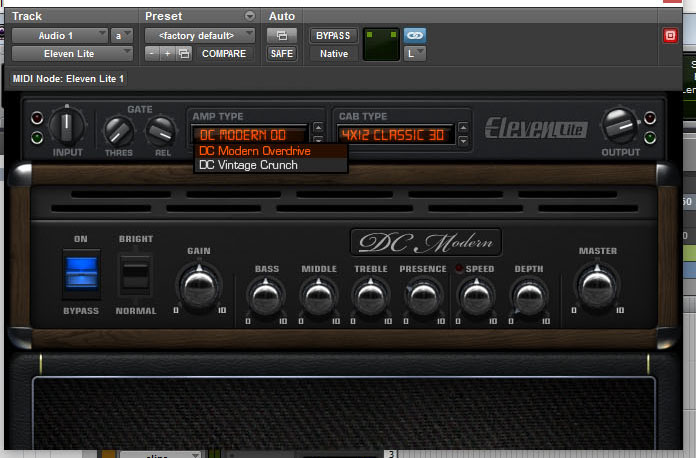Click Amp Type up arrow
Image resolution: width=696 pixels, height=458 pixels.
318,128
